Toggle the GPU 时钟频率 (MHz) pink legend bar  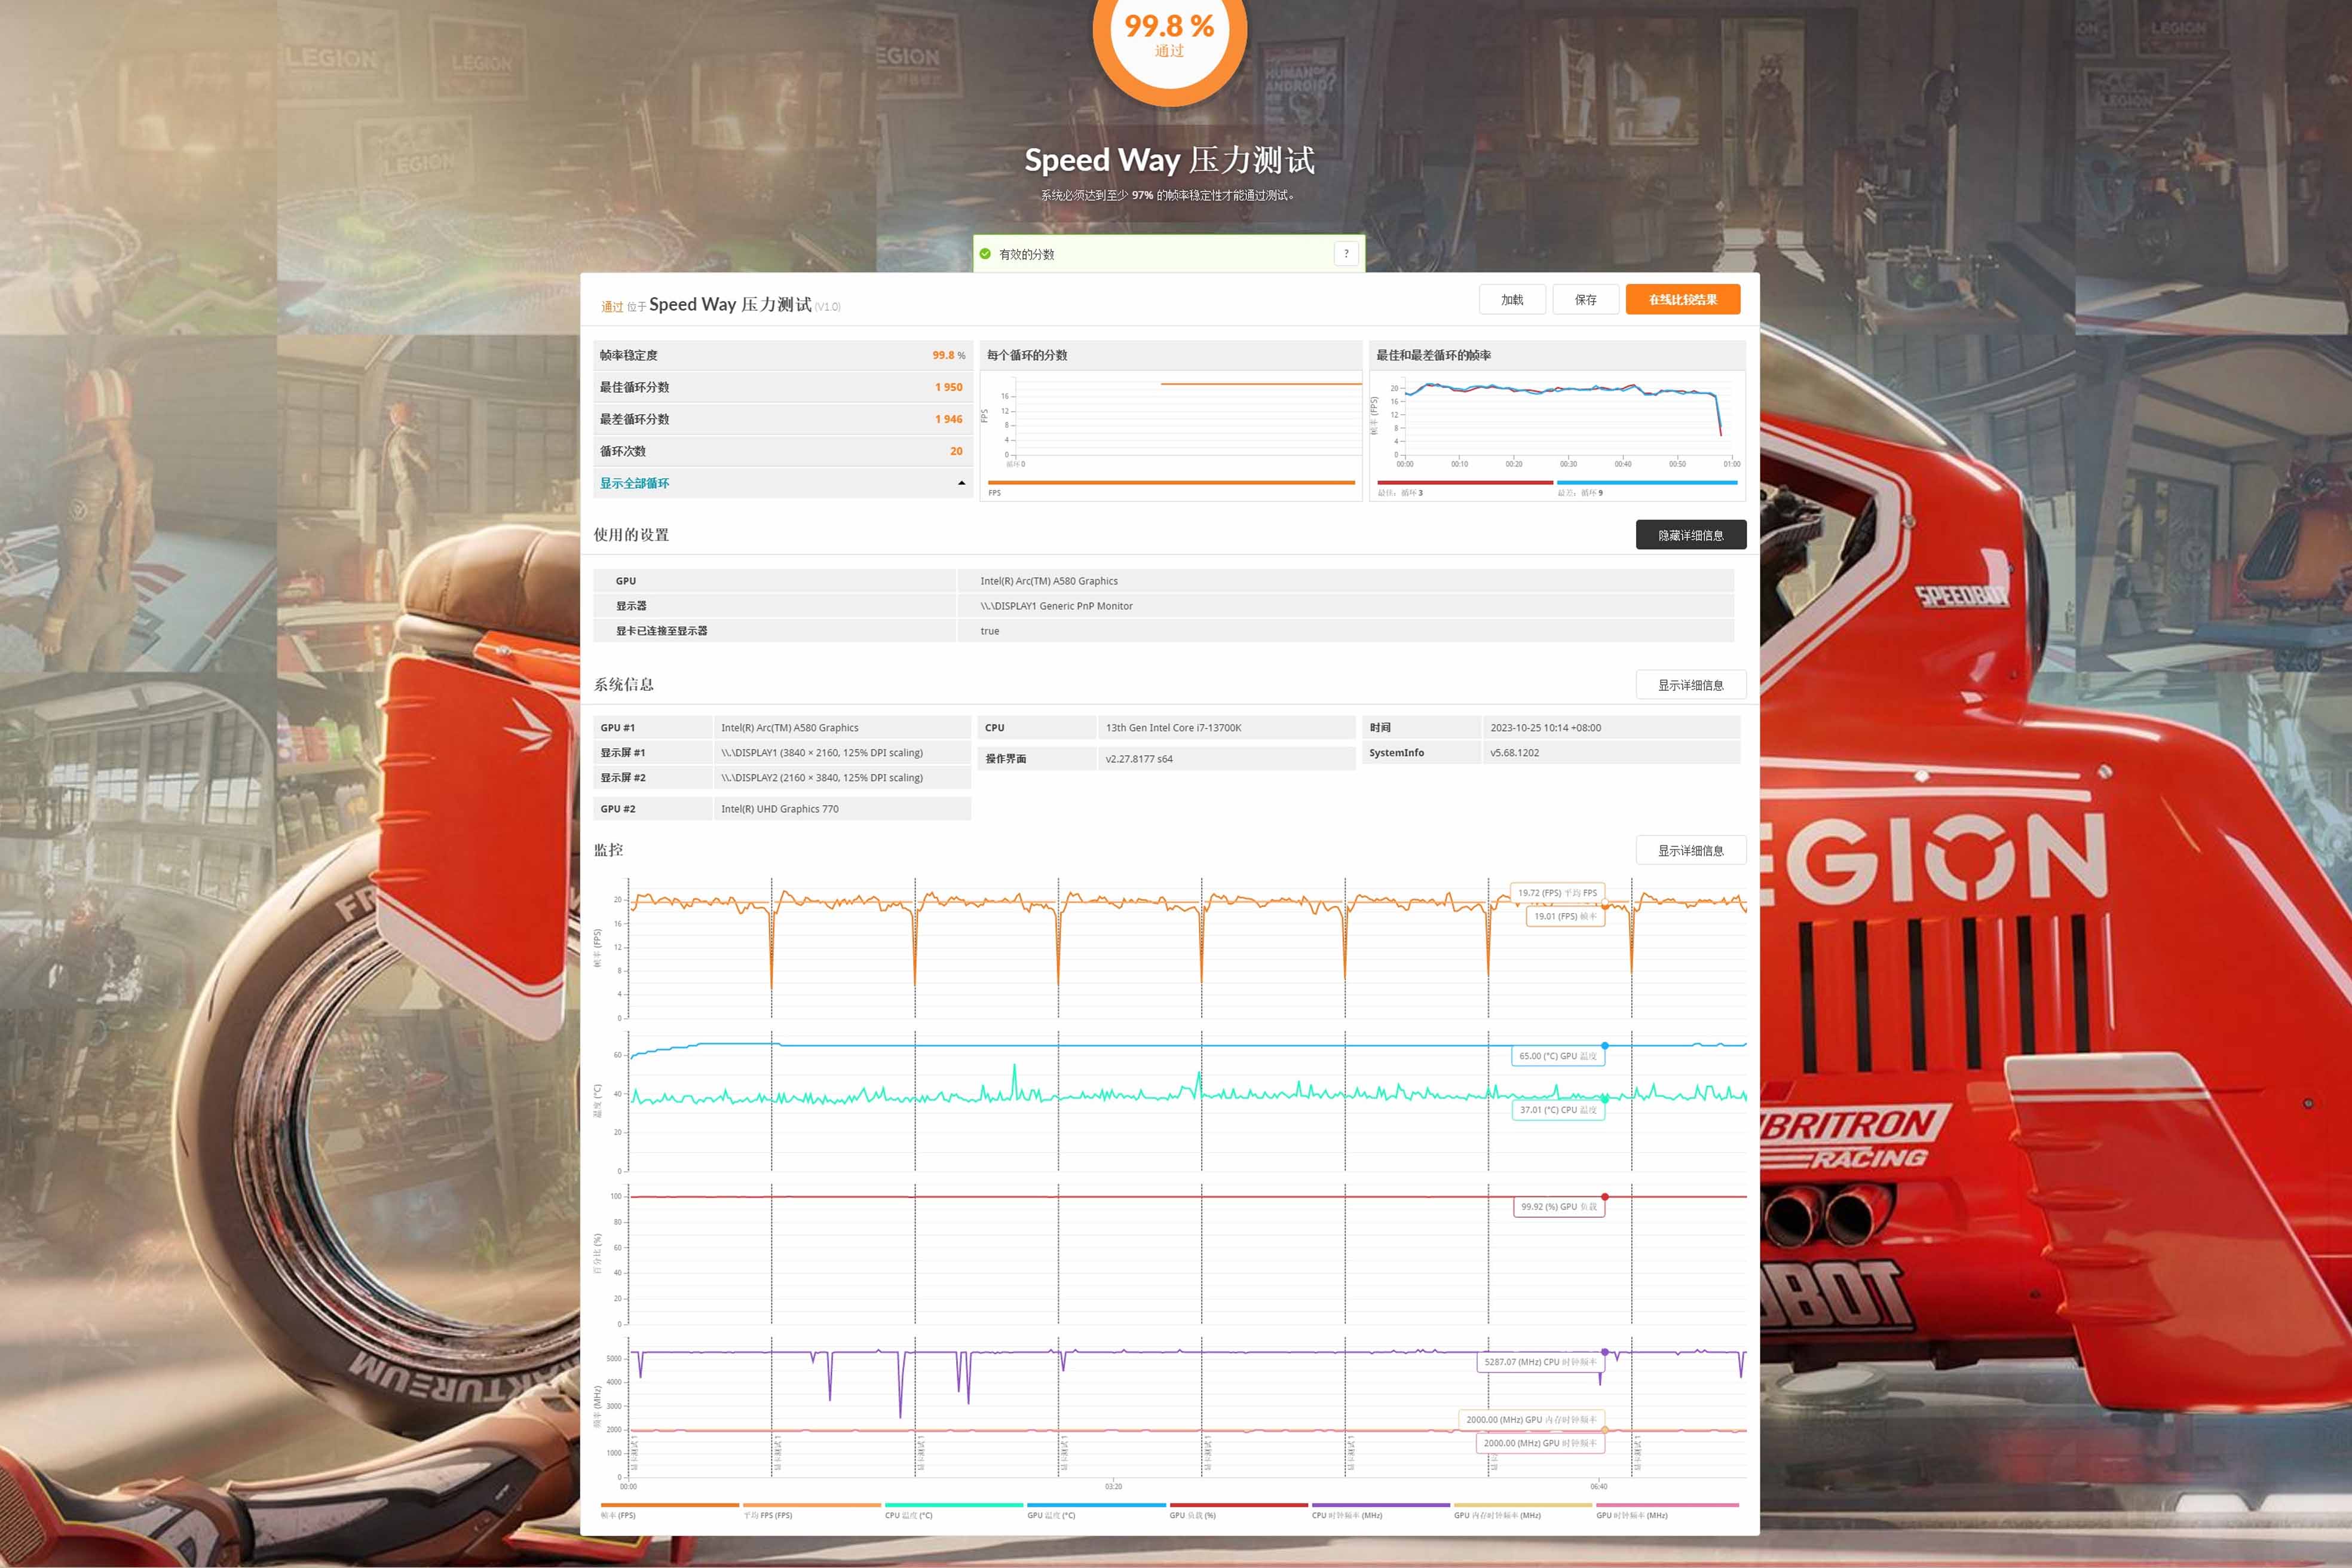(x=1667, y=1504)
